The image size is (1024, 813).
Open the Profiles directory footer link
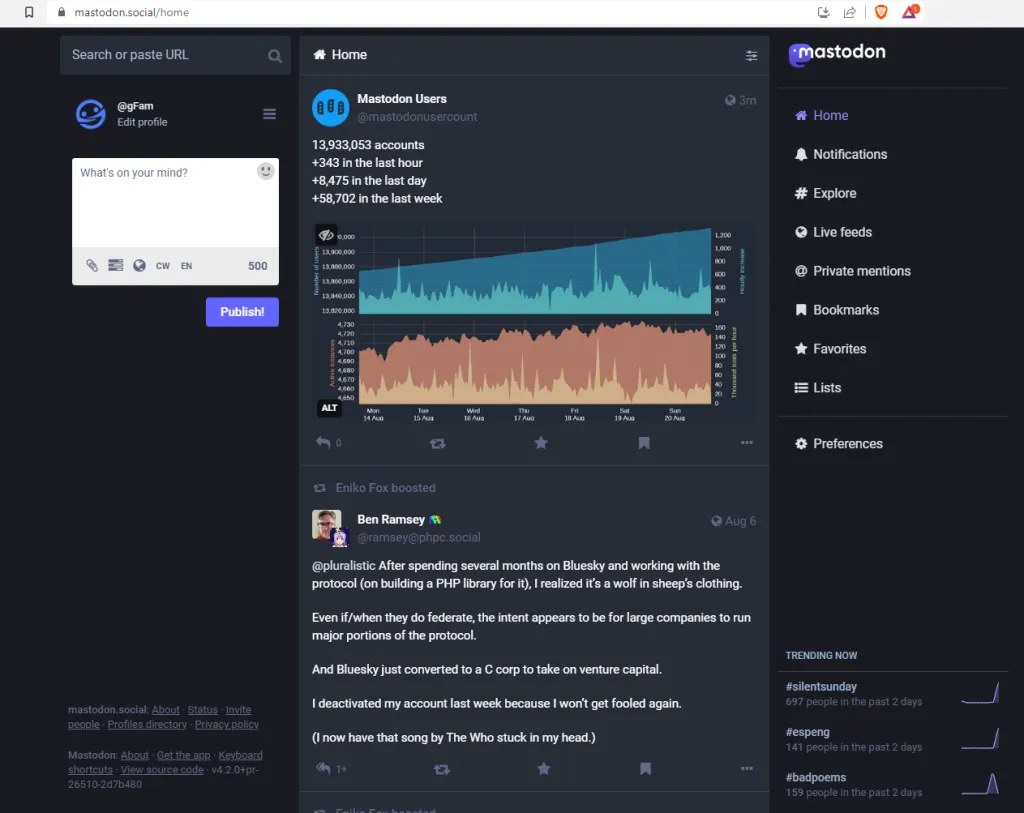click(147, 724)
